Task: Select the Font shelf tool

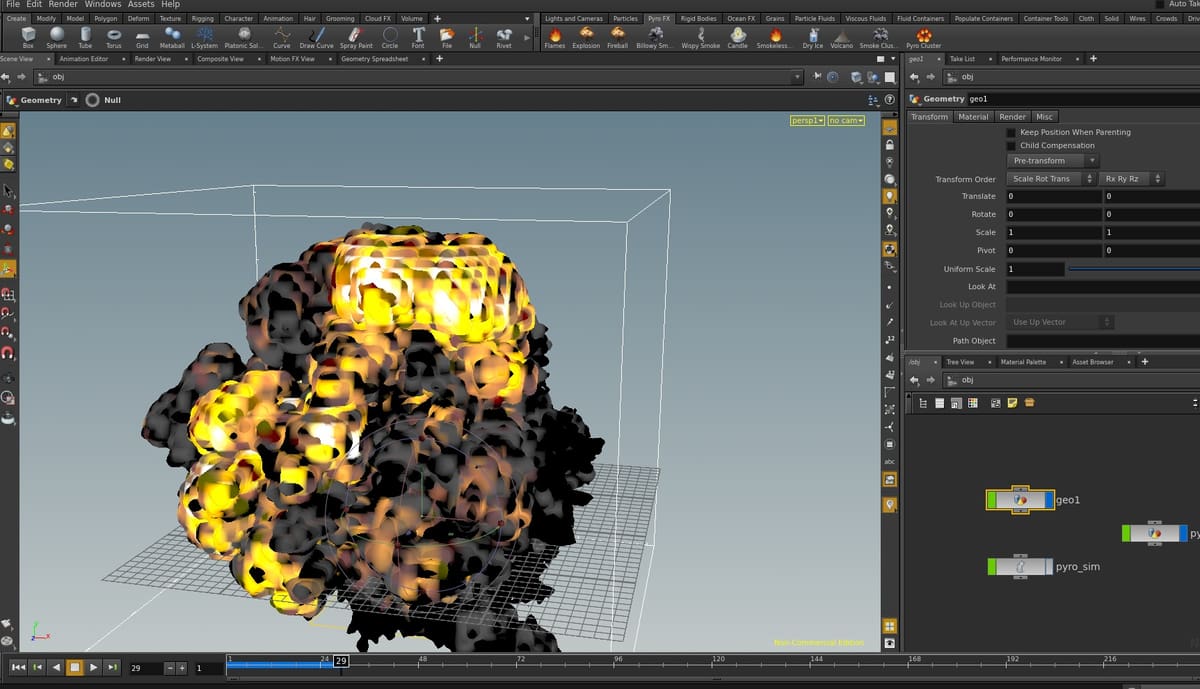Action: (418, 38)
